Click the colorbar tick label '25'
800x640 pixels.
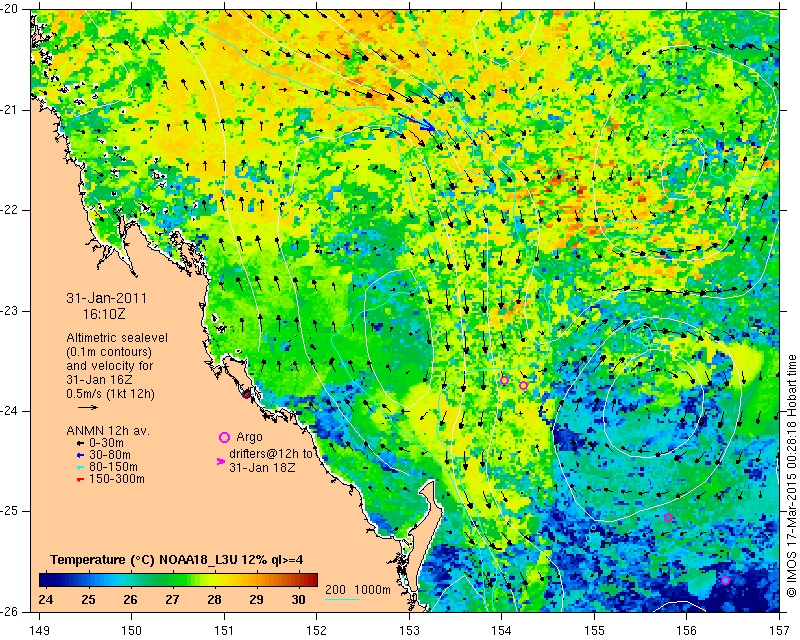click(88, 599)
